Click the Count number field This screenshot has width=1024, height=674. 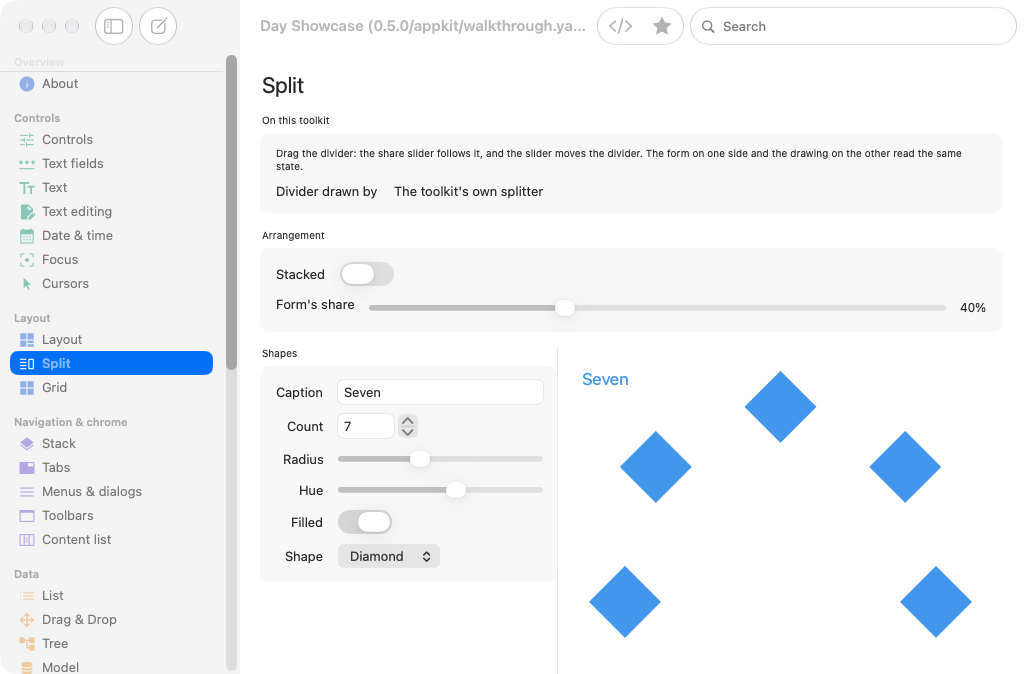click(x=366, y=426)
